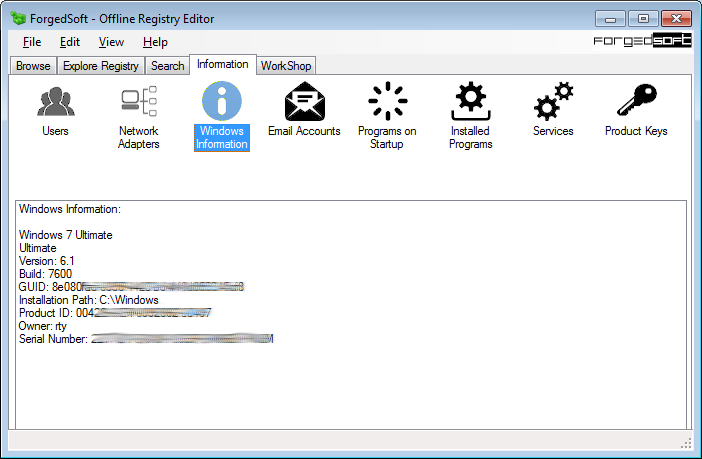Close the Offline Registry Editor window
The height and width of the screenshot is (459, 702).
[x=676, y=19]
